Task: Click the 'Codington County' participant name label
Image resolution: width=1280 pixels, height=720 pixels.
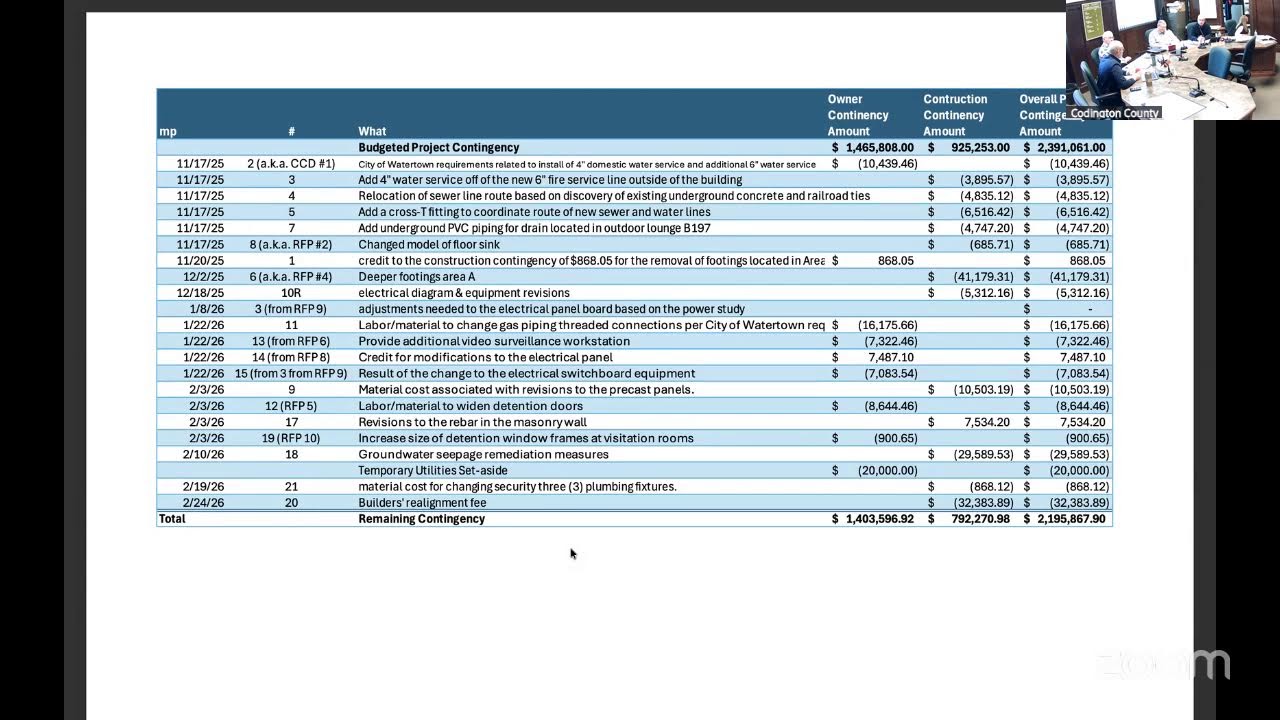Action: [1114, 113]
